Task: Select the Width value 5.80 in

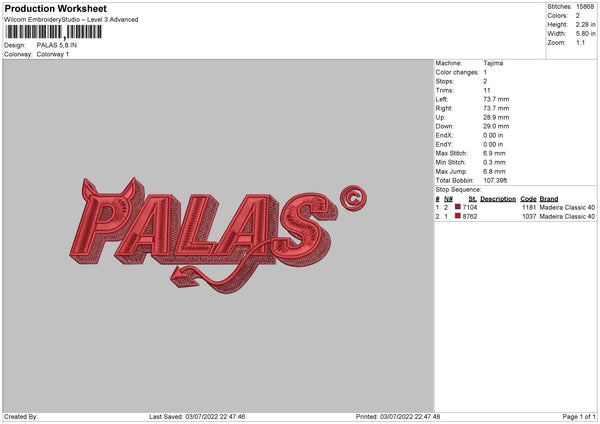Action: tap(585, 34)
